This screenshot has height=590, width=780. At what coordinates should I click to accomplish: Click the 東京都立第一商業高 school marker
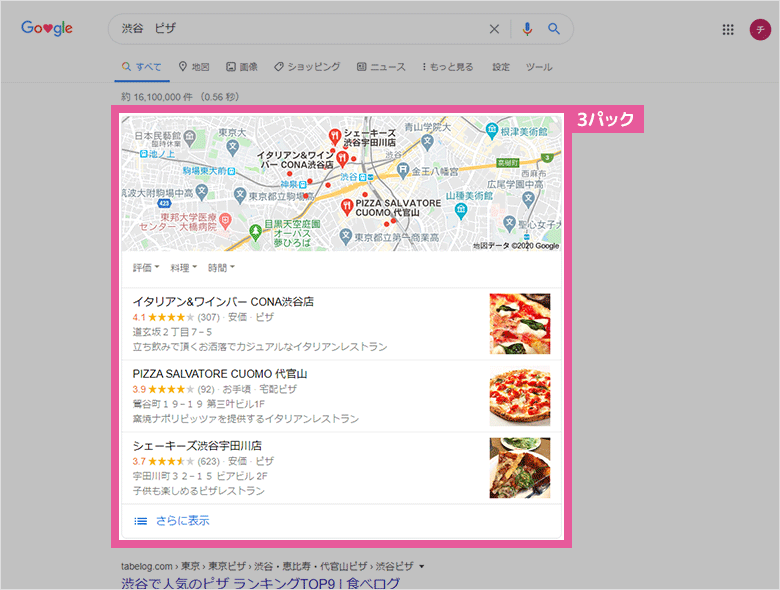[346, 237]
